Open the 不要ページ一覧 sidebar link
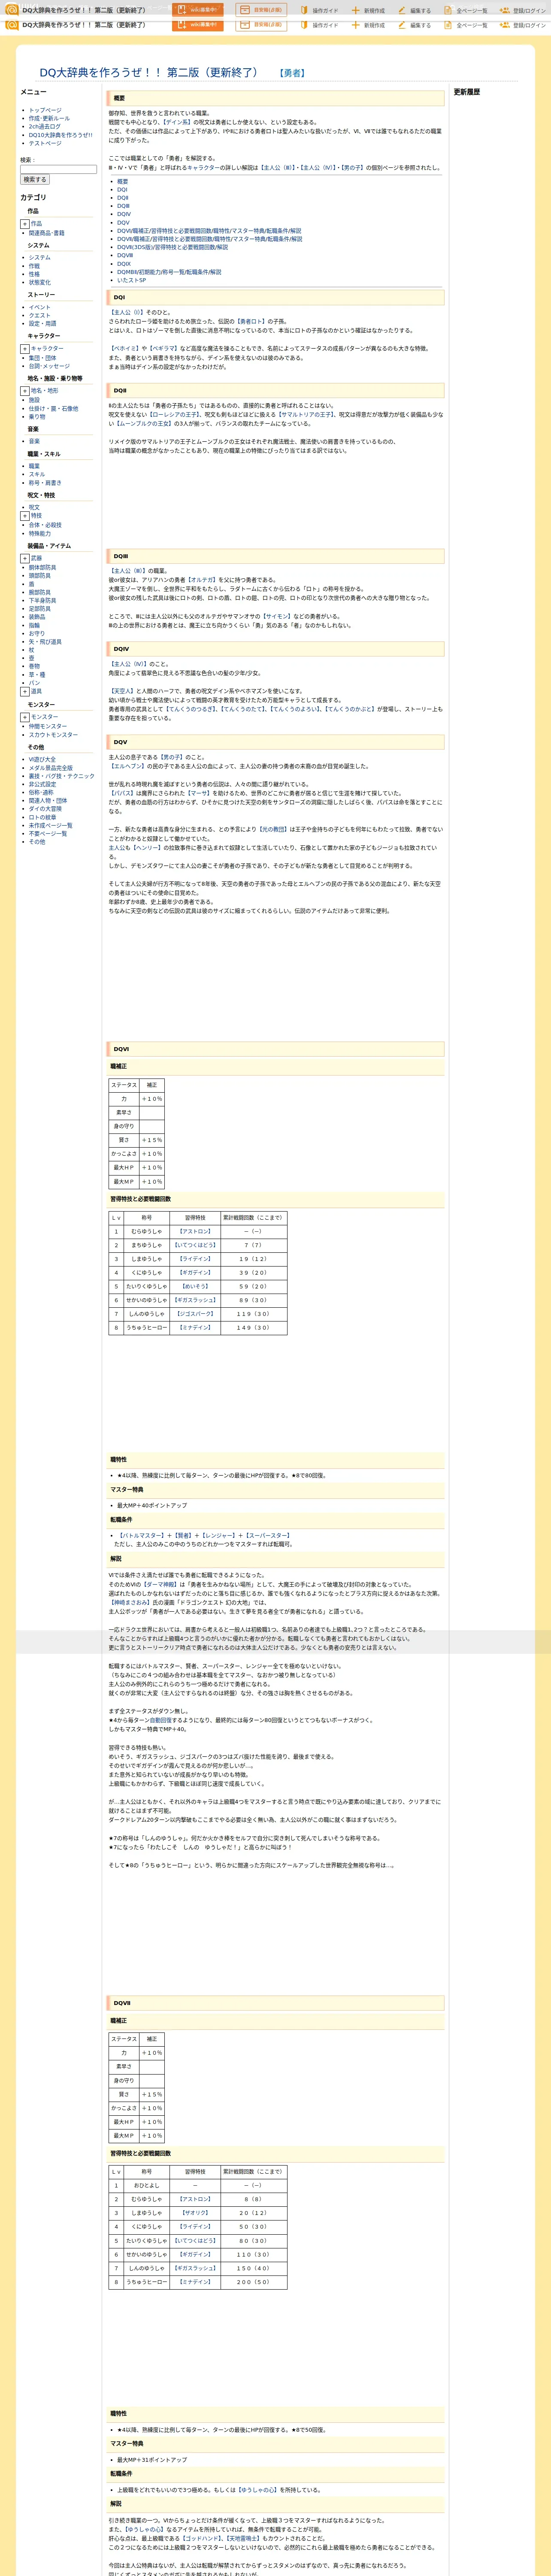 click(48, 834)
